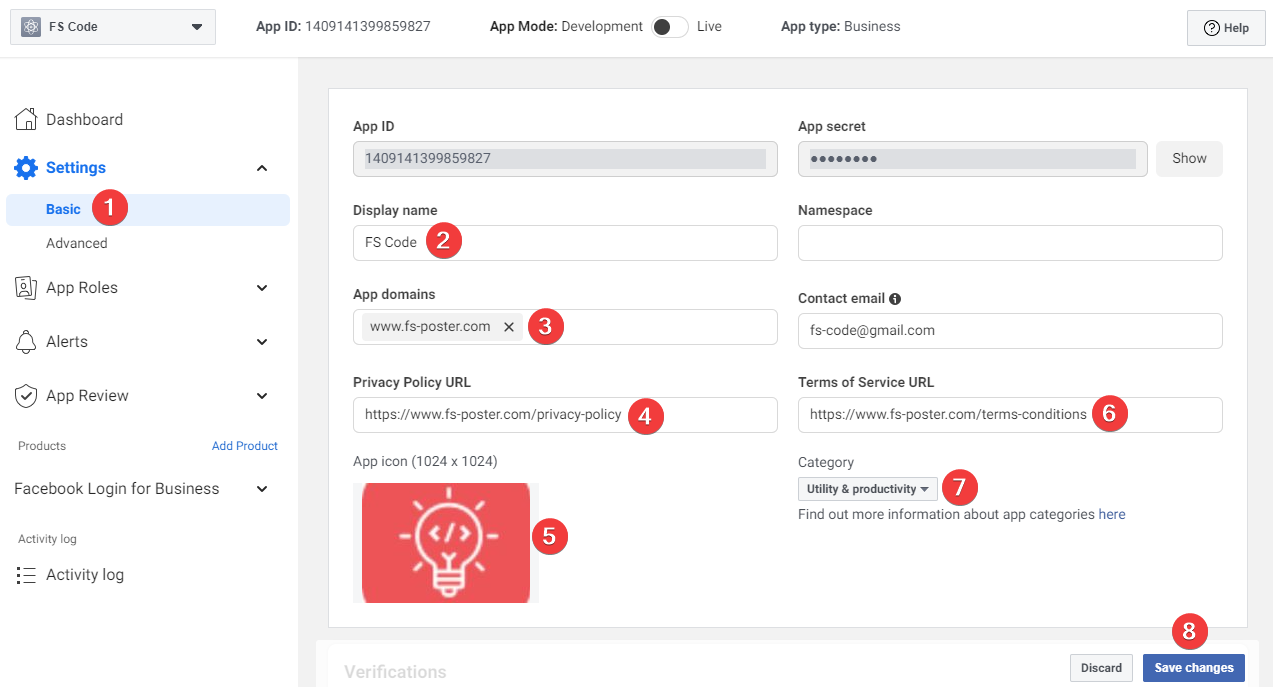The width and height of the screenshot is (1273, 687).
Task: Click the Settings gear icon
Action: coord(26,168)
